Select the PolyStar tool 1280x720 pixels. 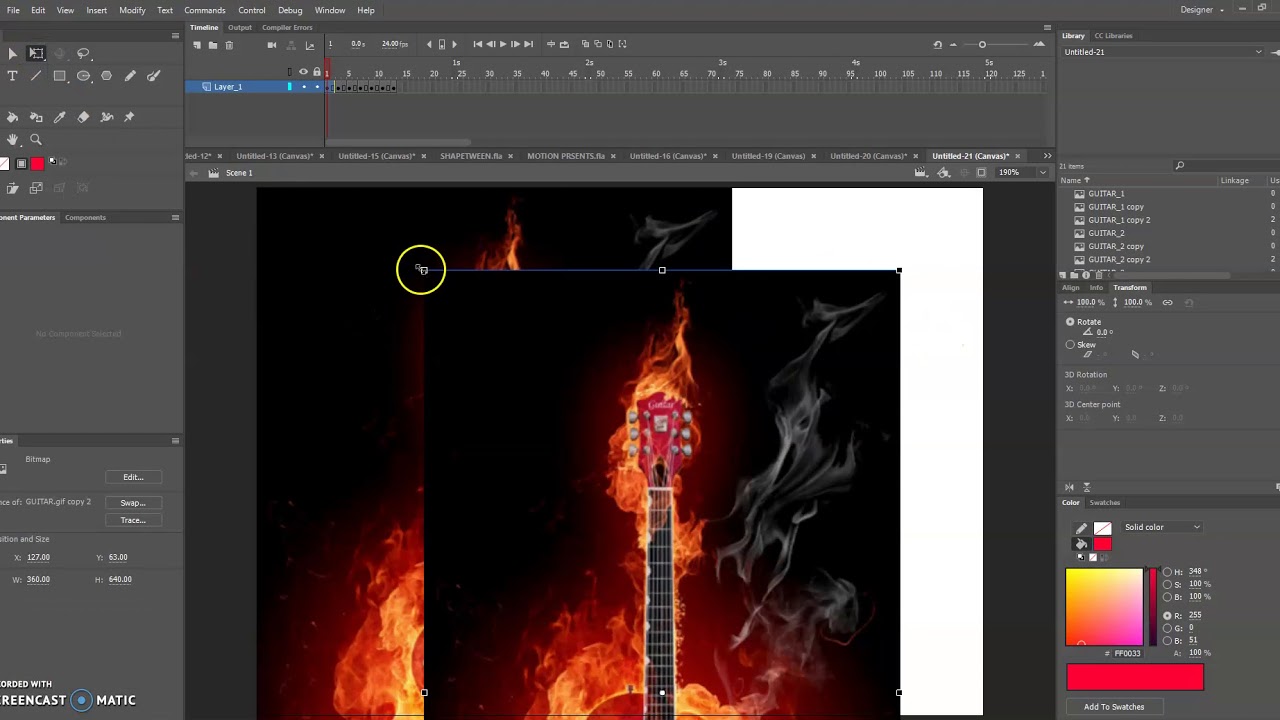(106, 76)
